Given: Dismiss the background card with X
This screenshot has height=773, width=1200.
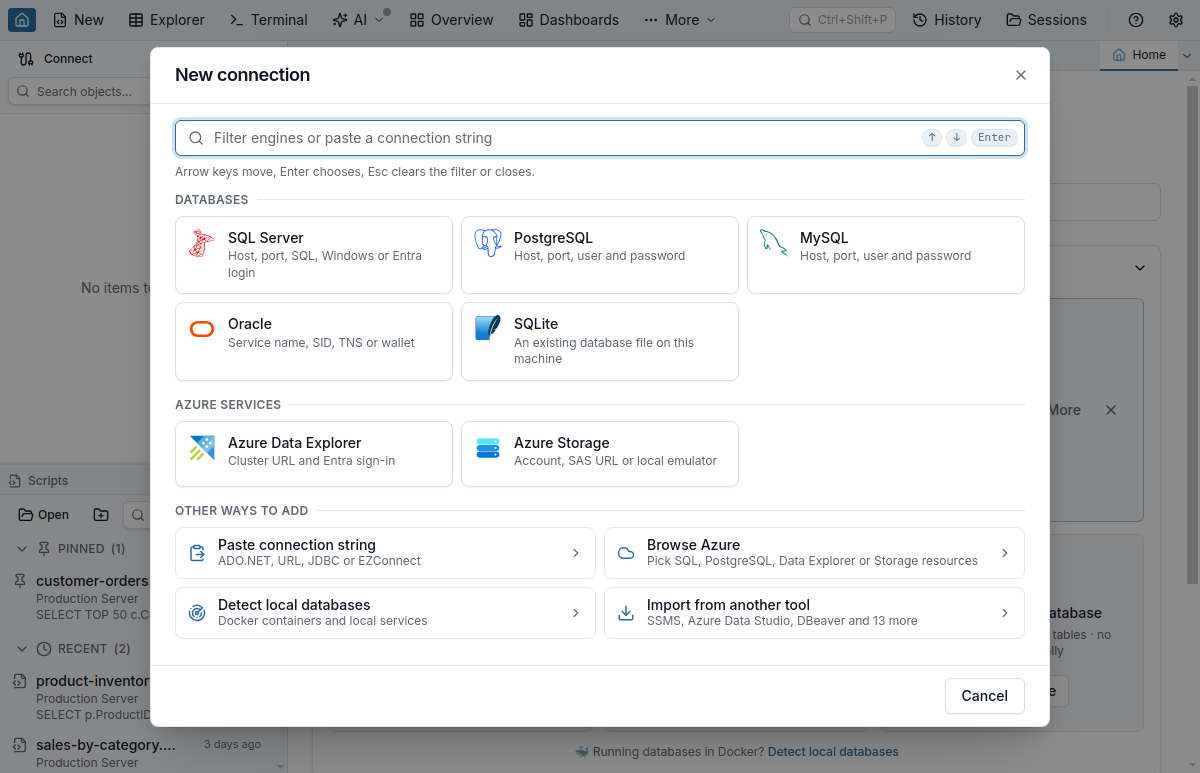Looking at the screenshot, I should [x=1111, y=410].
